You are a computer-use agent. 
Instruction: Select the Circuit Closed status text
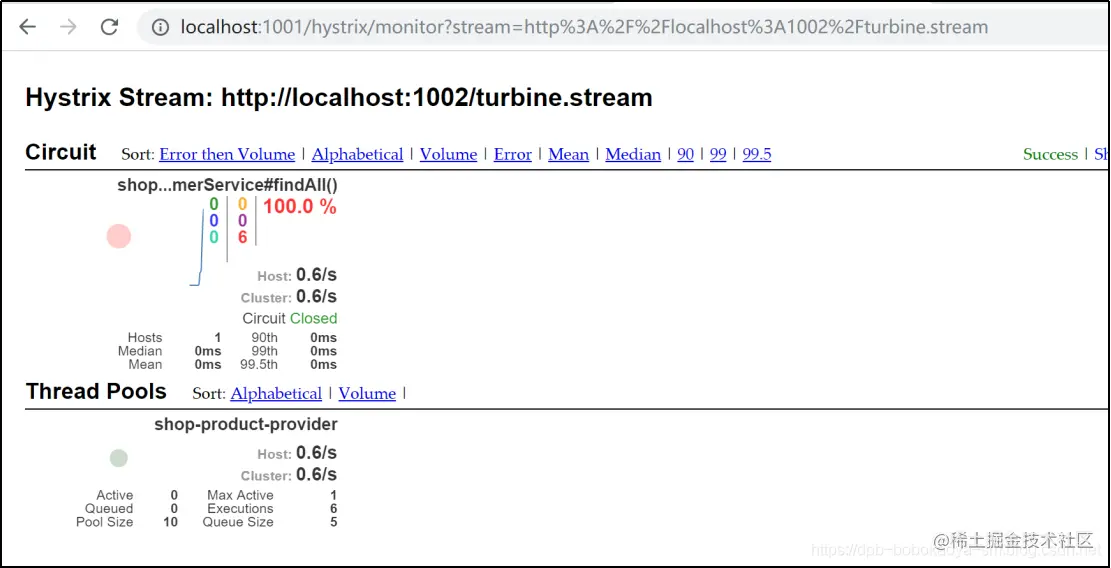point(290,318)
